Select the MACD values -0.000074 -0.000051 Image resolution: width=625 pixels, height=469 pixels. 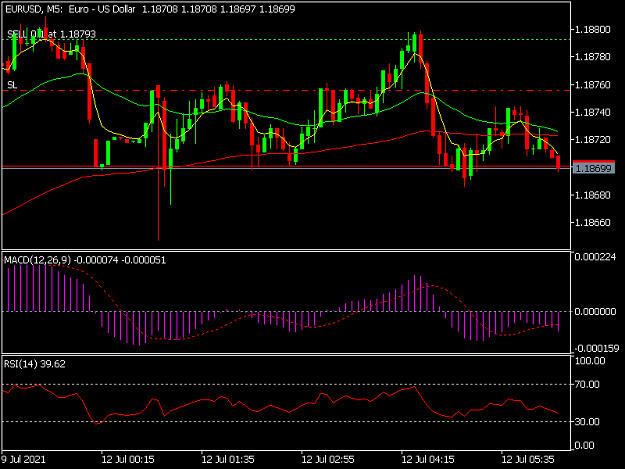[x=120, y=260]
